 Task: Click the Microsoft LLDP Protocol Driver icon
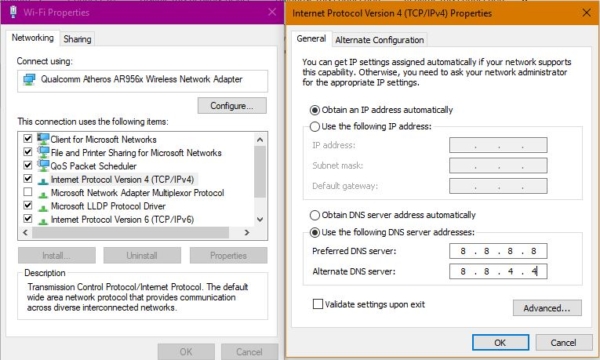click(43, 207)
